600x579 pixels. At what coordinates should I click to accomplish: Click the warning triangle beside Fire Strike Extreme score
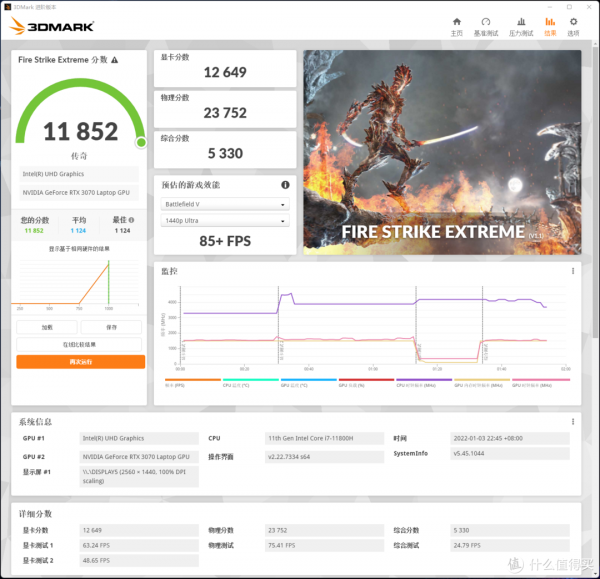[x=114, y=60]
